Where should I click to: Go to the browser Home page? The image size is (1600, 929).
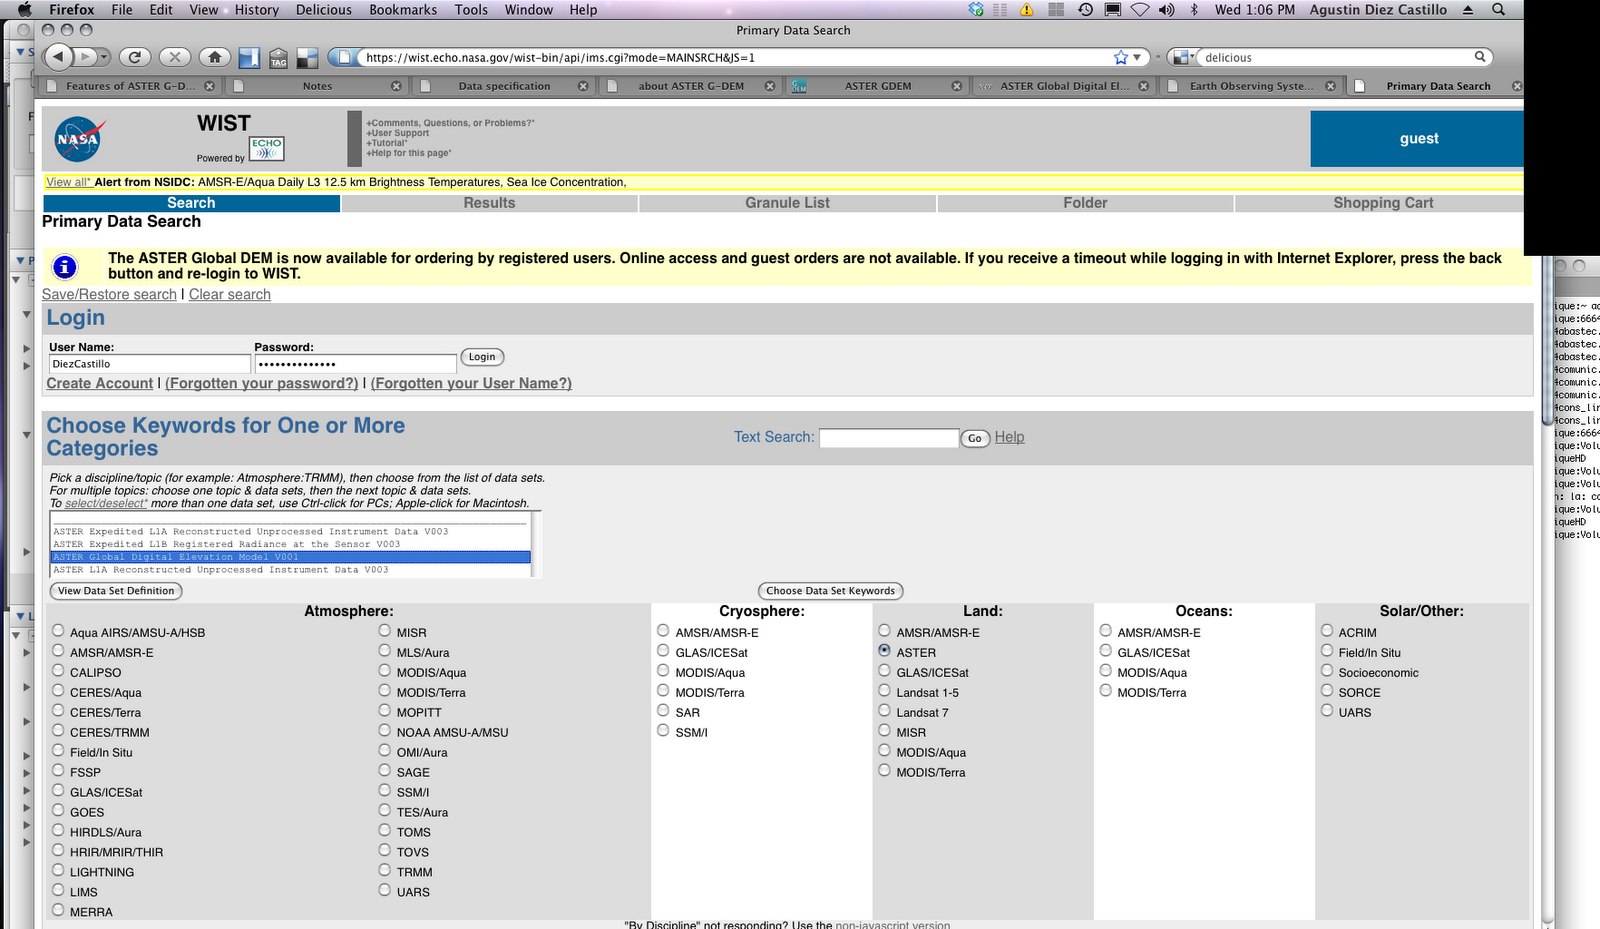click(214, 57)
